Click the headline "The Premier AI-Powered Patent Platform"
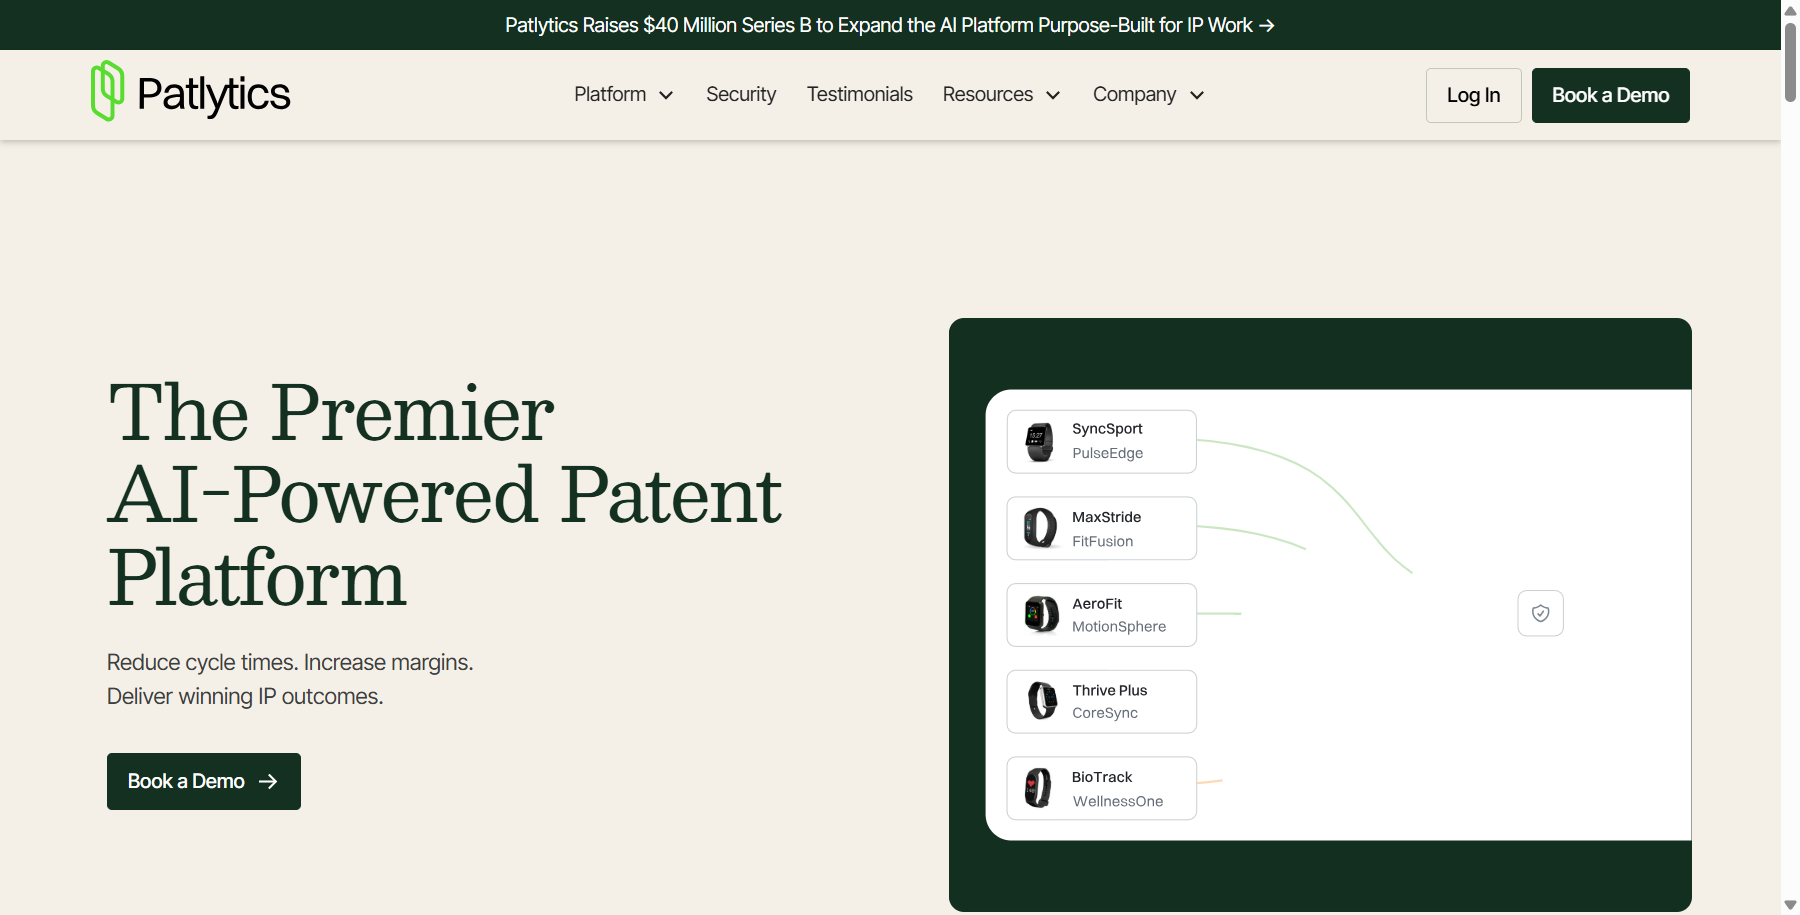This screenshot has height=915, width=1800. pyautogui.click(x=445, y=494)
